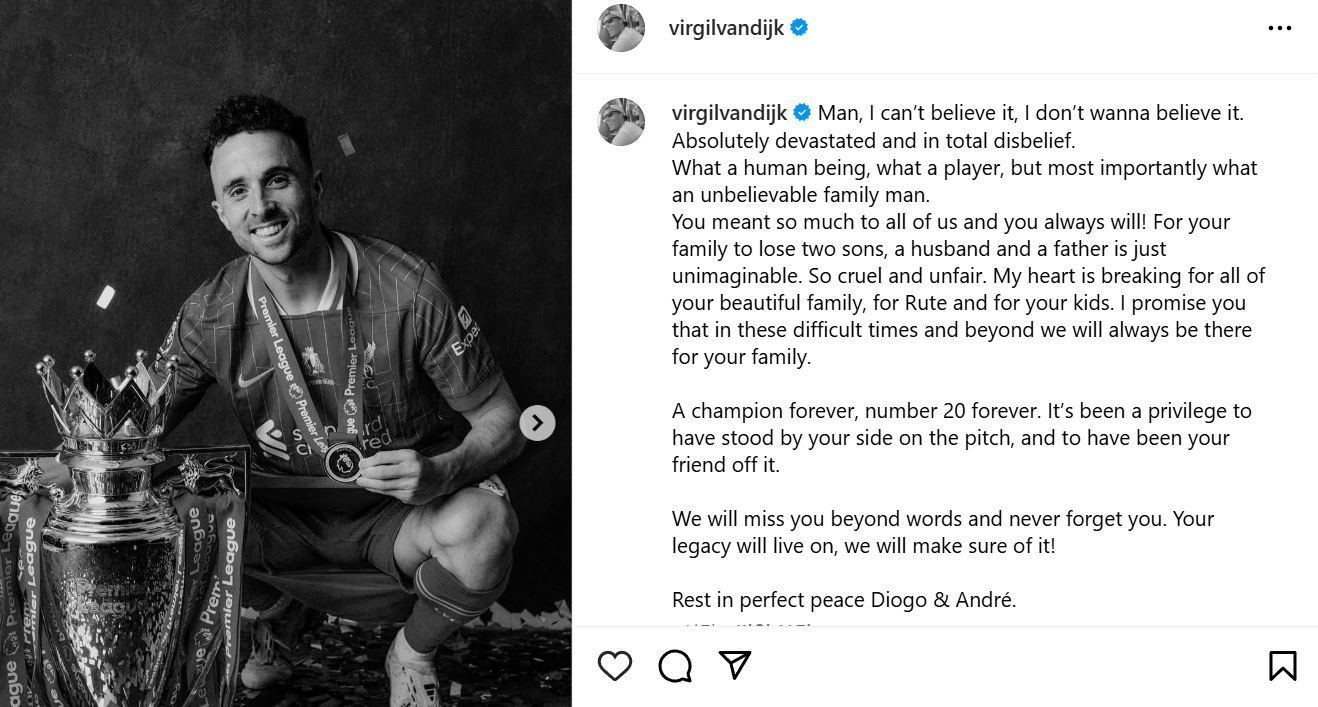This screenshot has width=1318, height=707.
Task: Click the verified badge in the post header
Action: [x=799, y=28]
